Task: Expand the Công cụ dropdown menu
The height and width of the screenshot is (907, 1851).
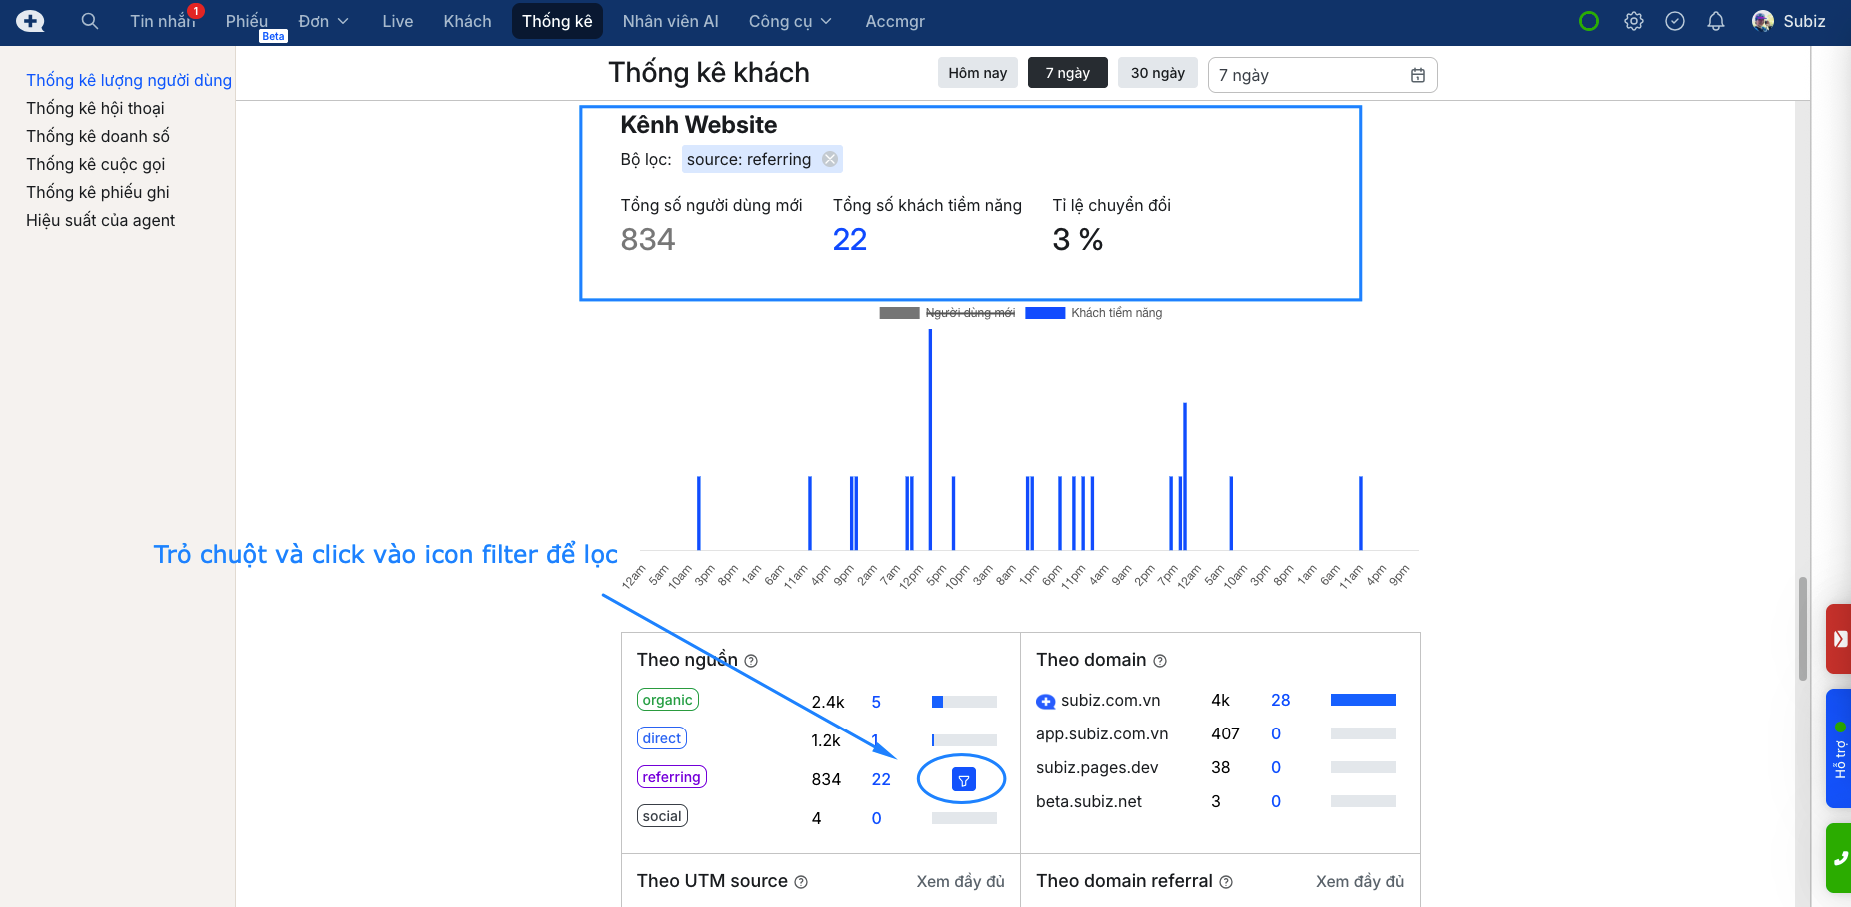Action: [789, 21]
